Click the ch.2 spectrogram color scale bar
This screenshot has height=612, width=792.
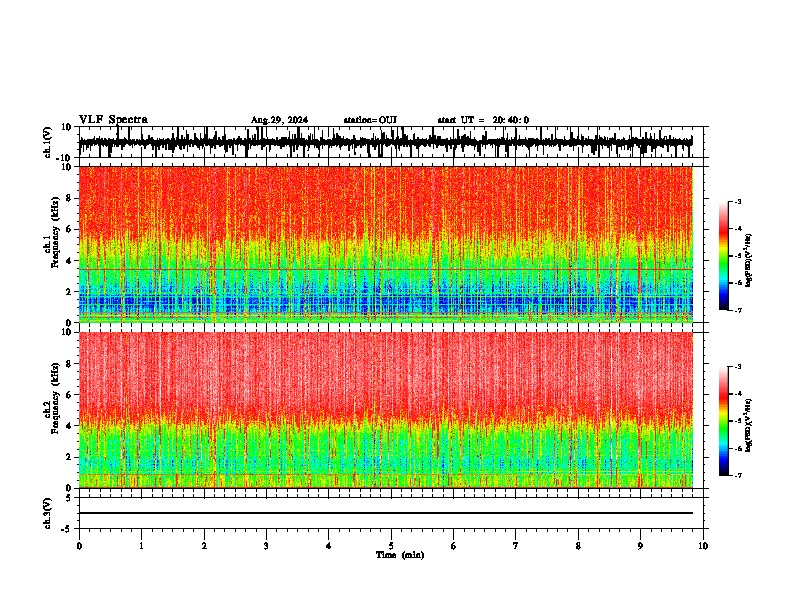tap(724, 421)
